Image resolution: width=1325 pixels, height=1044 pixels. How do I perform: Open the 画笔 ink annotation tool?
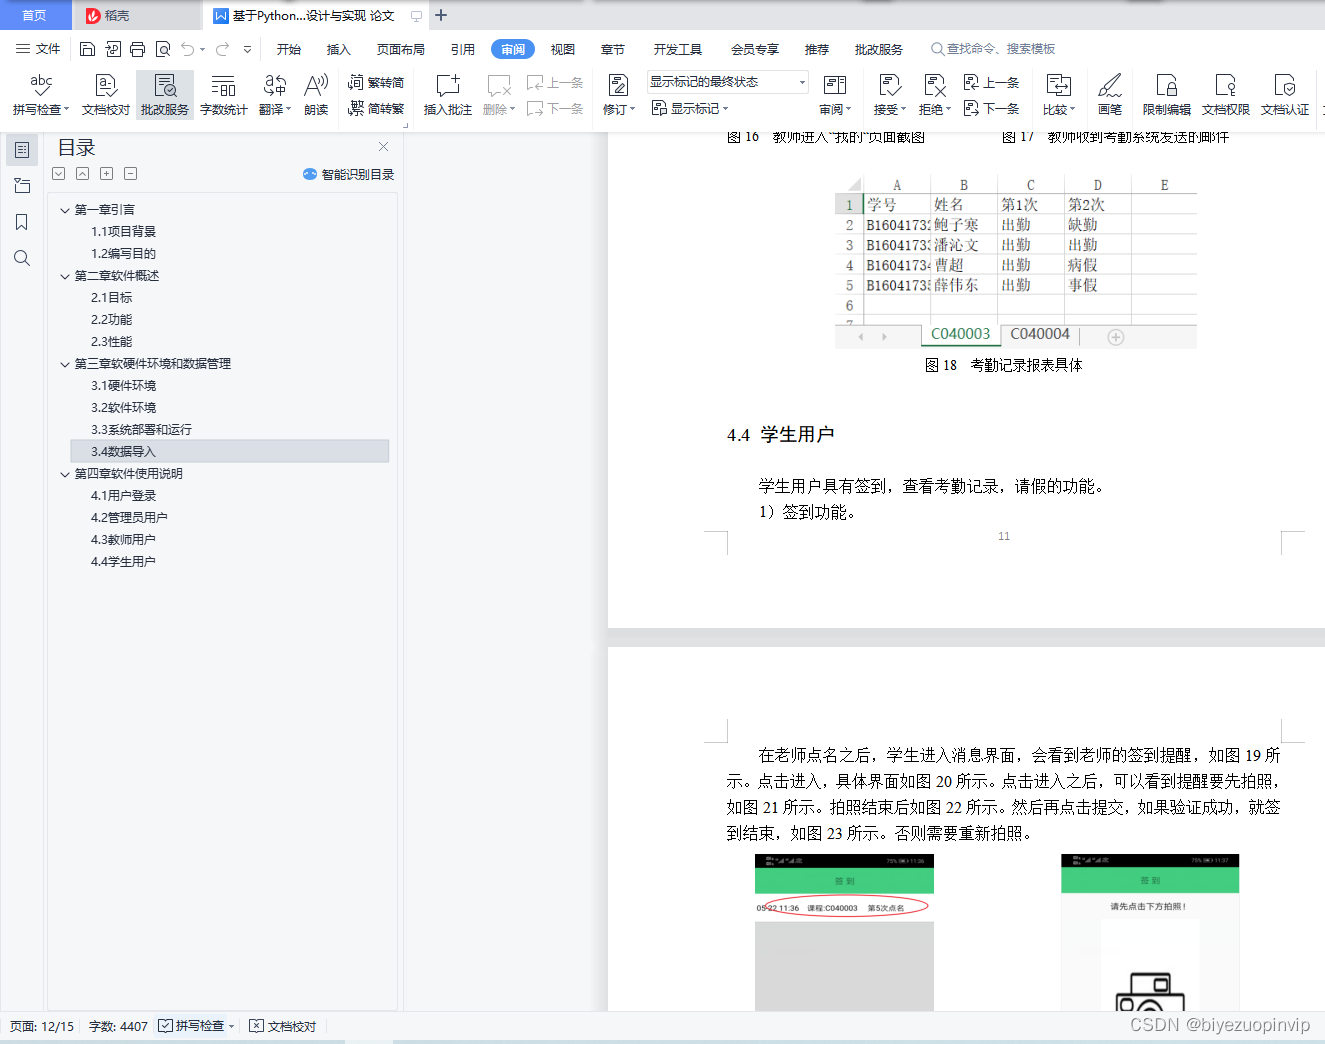click(1110, 93)
